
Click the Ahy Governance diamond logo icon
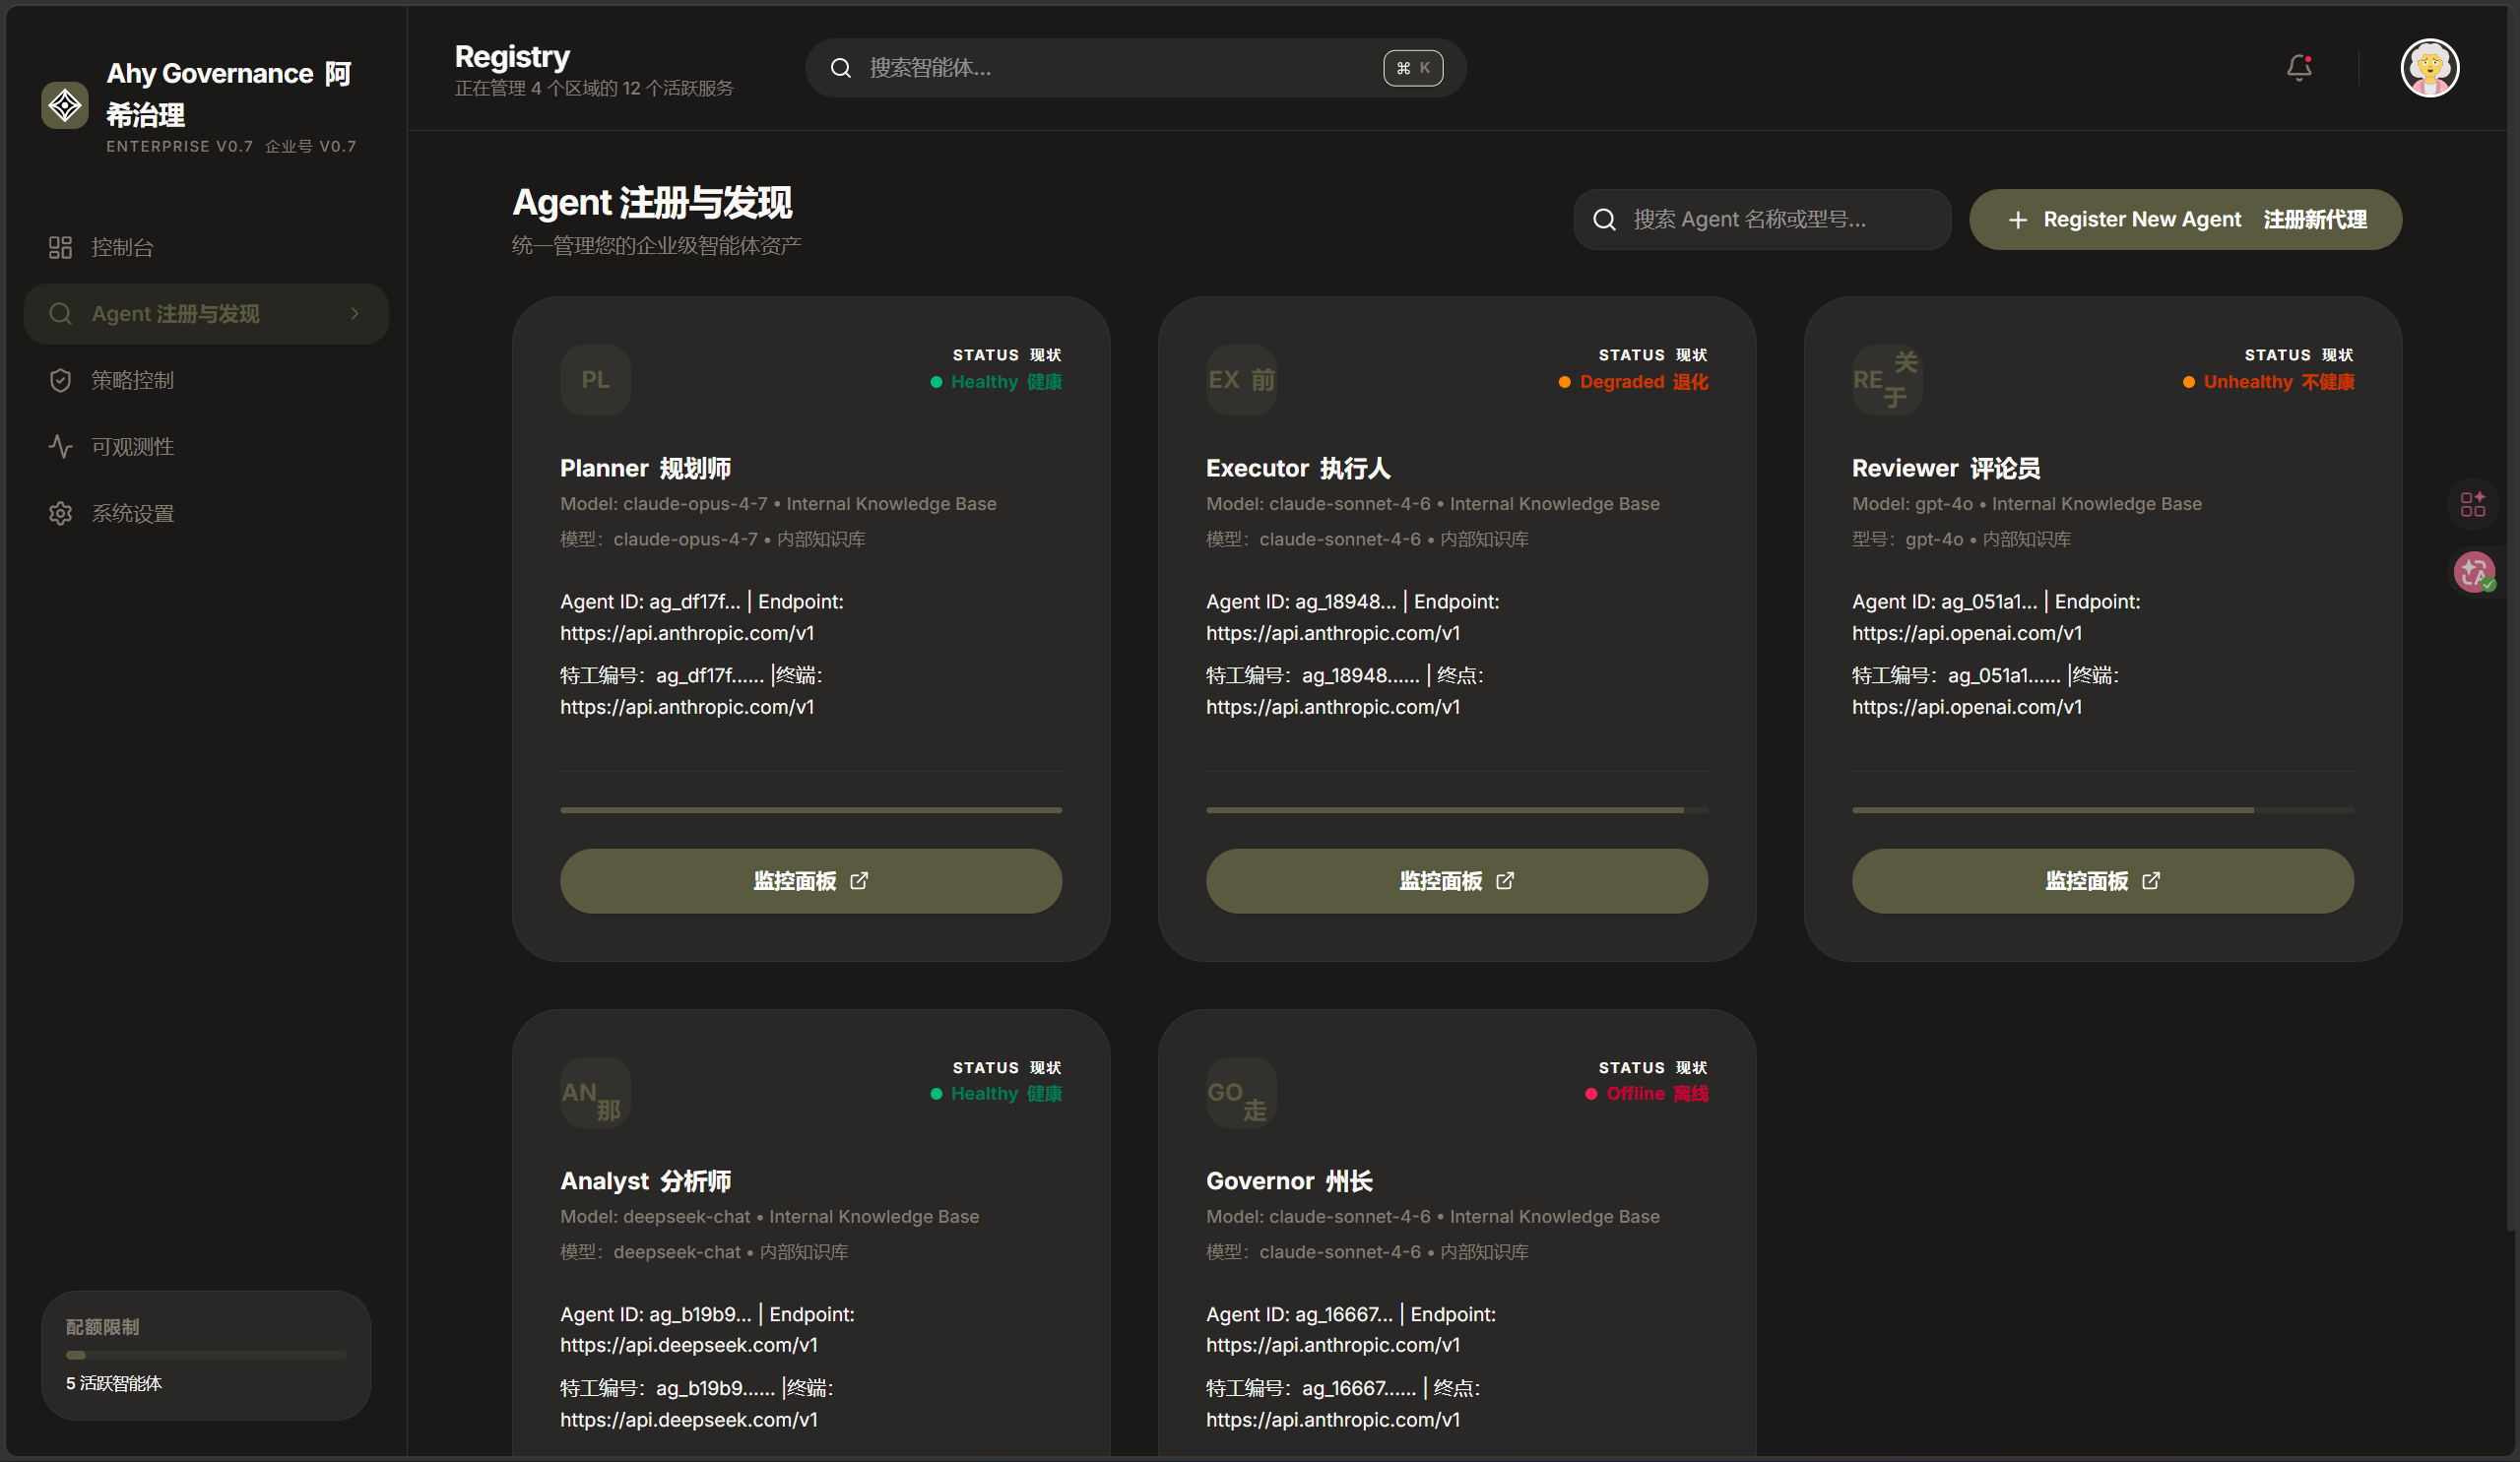pos(65,105)
